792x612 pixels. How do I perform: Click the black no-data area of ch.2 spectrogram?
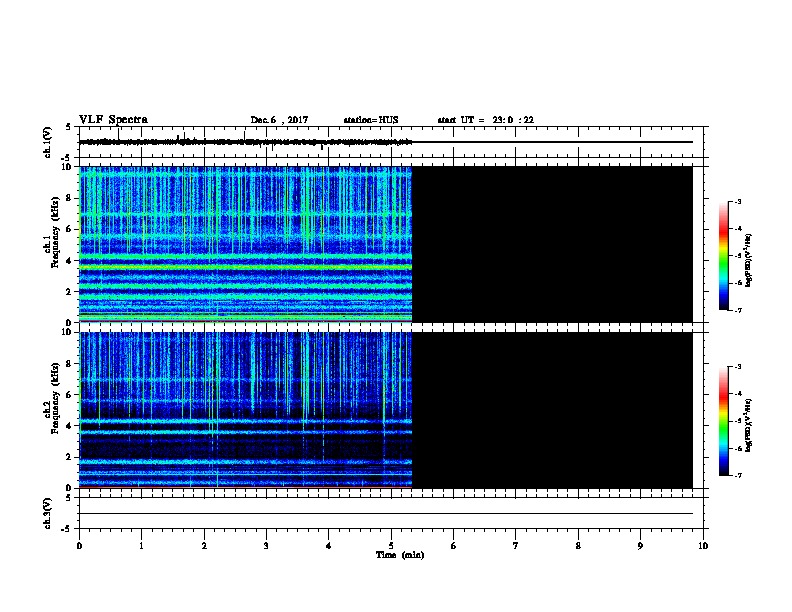point(552,410)
